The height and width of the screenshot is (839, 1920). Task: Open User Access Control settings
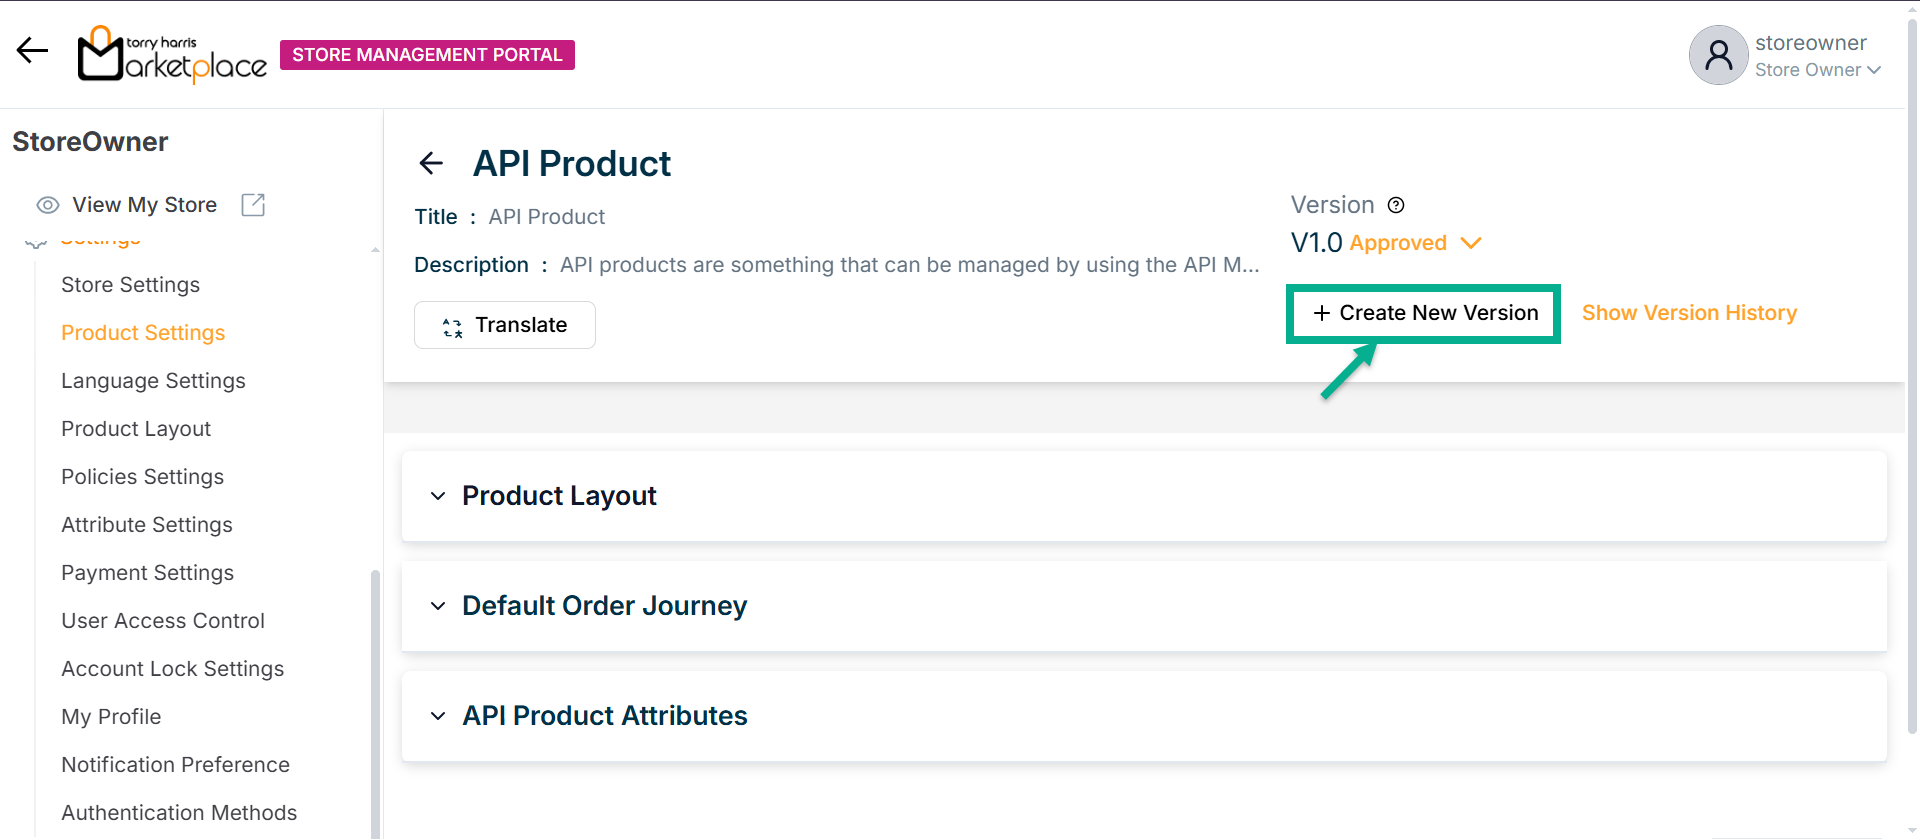163,621
